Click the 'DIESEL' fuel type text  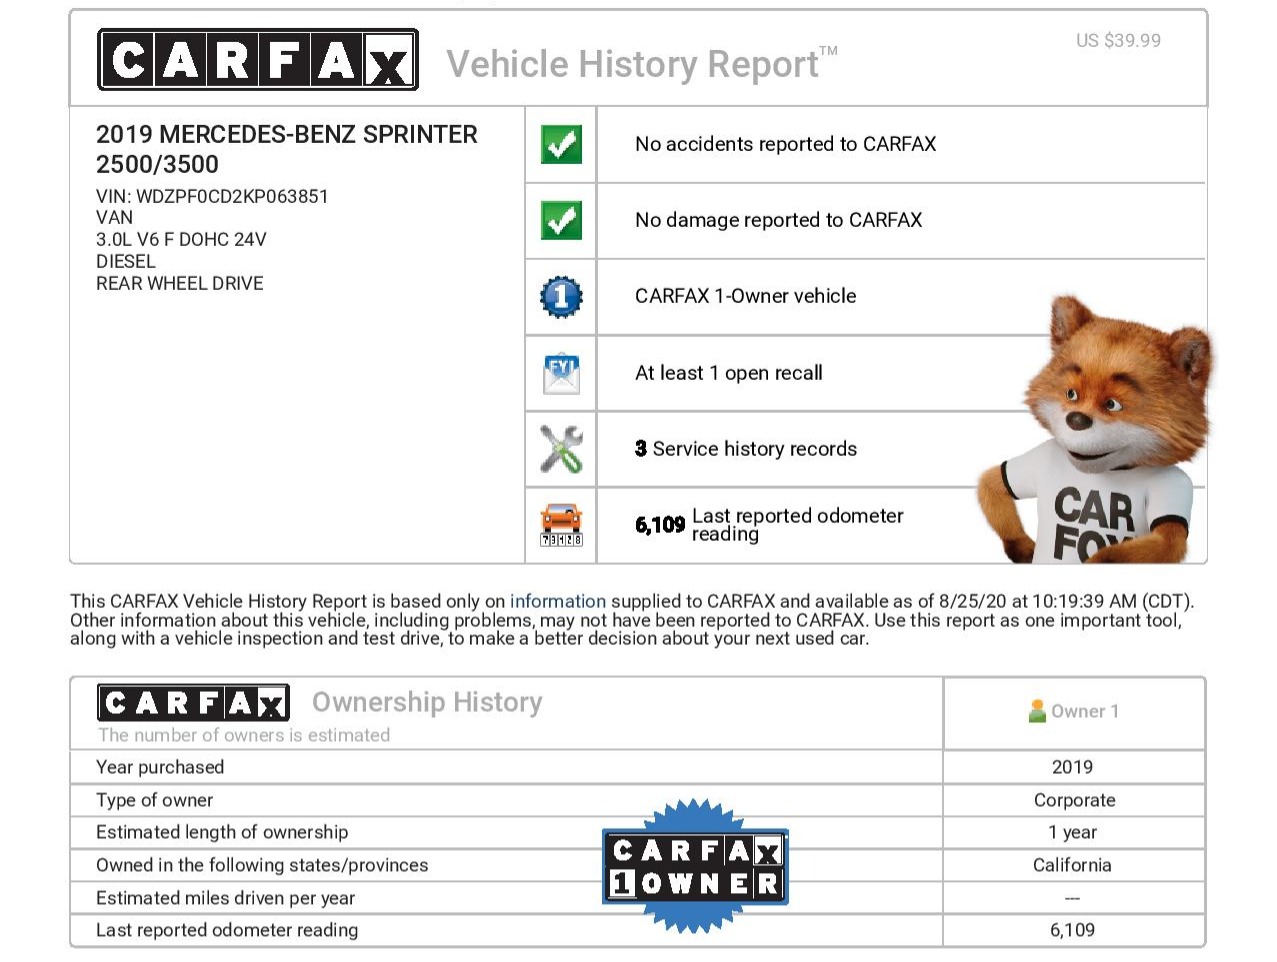pyautogui.click(x=126, y=262)
